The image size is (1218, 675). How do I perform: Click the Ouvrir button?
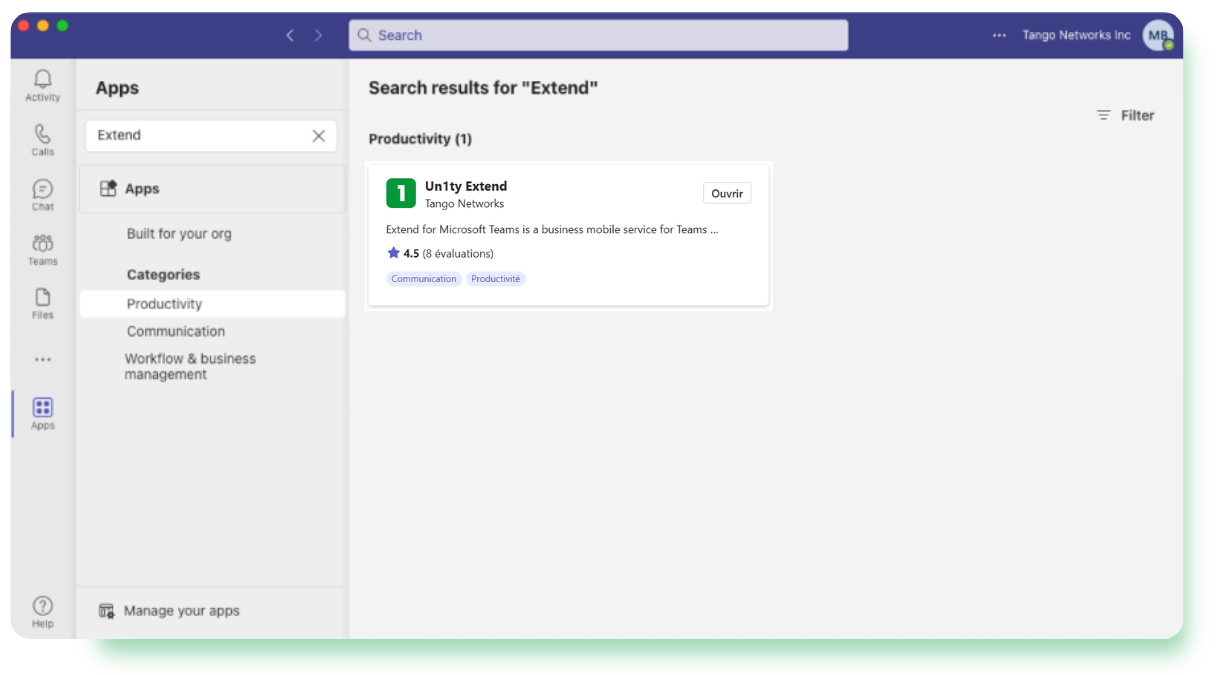(x=727, y=194)
